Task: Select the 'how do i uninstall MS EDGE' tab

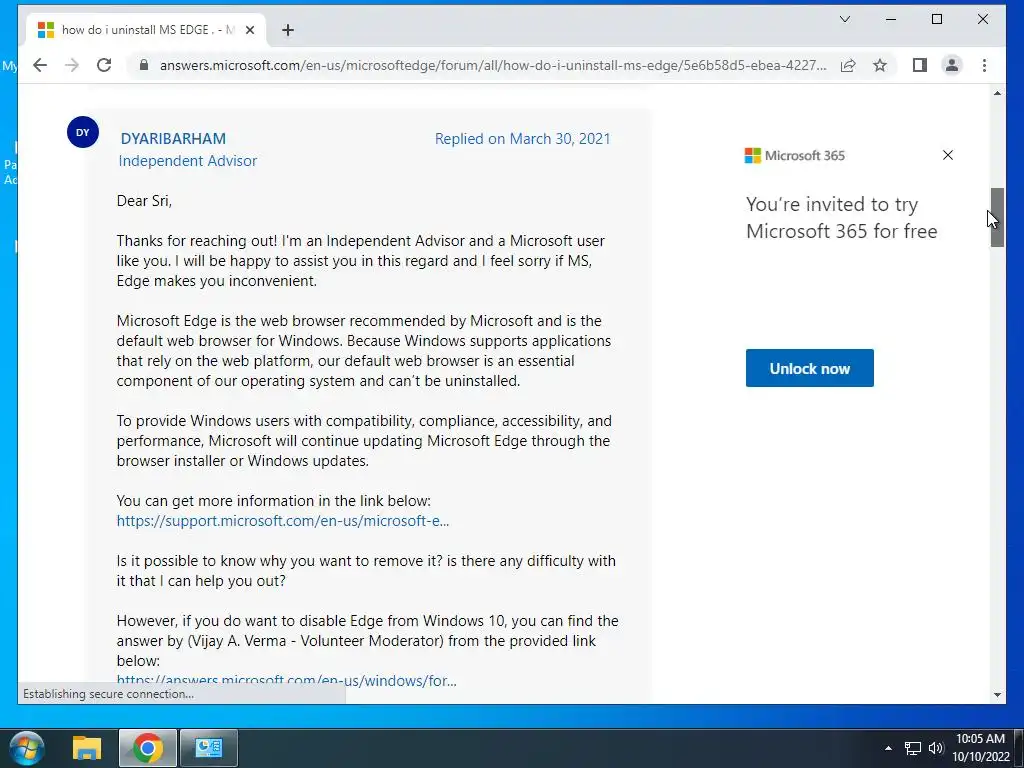Action: click(x=147, y=30)
